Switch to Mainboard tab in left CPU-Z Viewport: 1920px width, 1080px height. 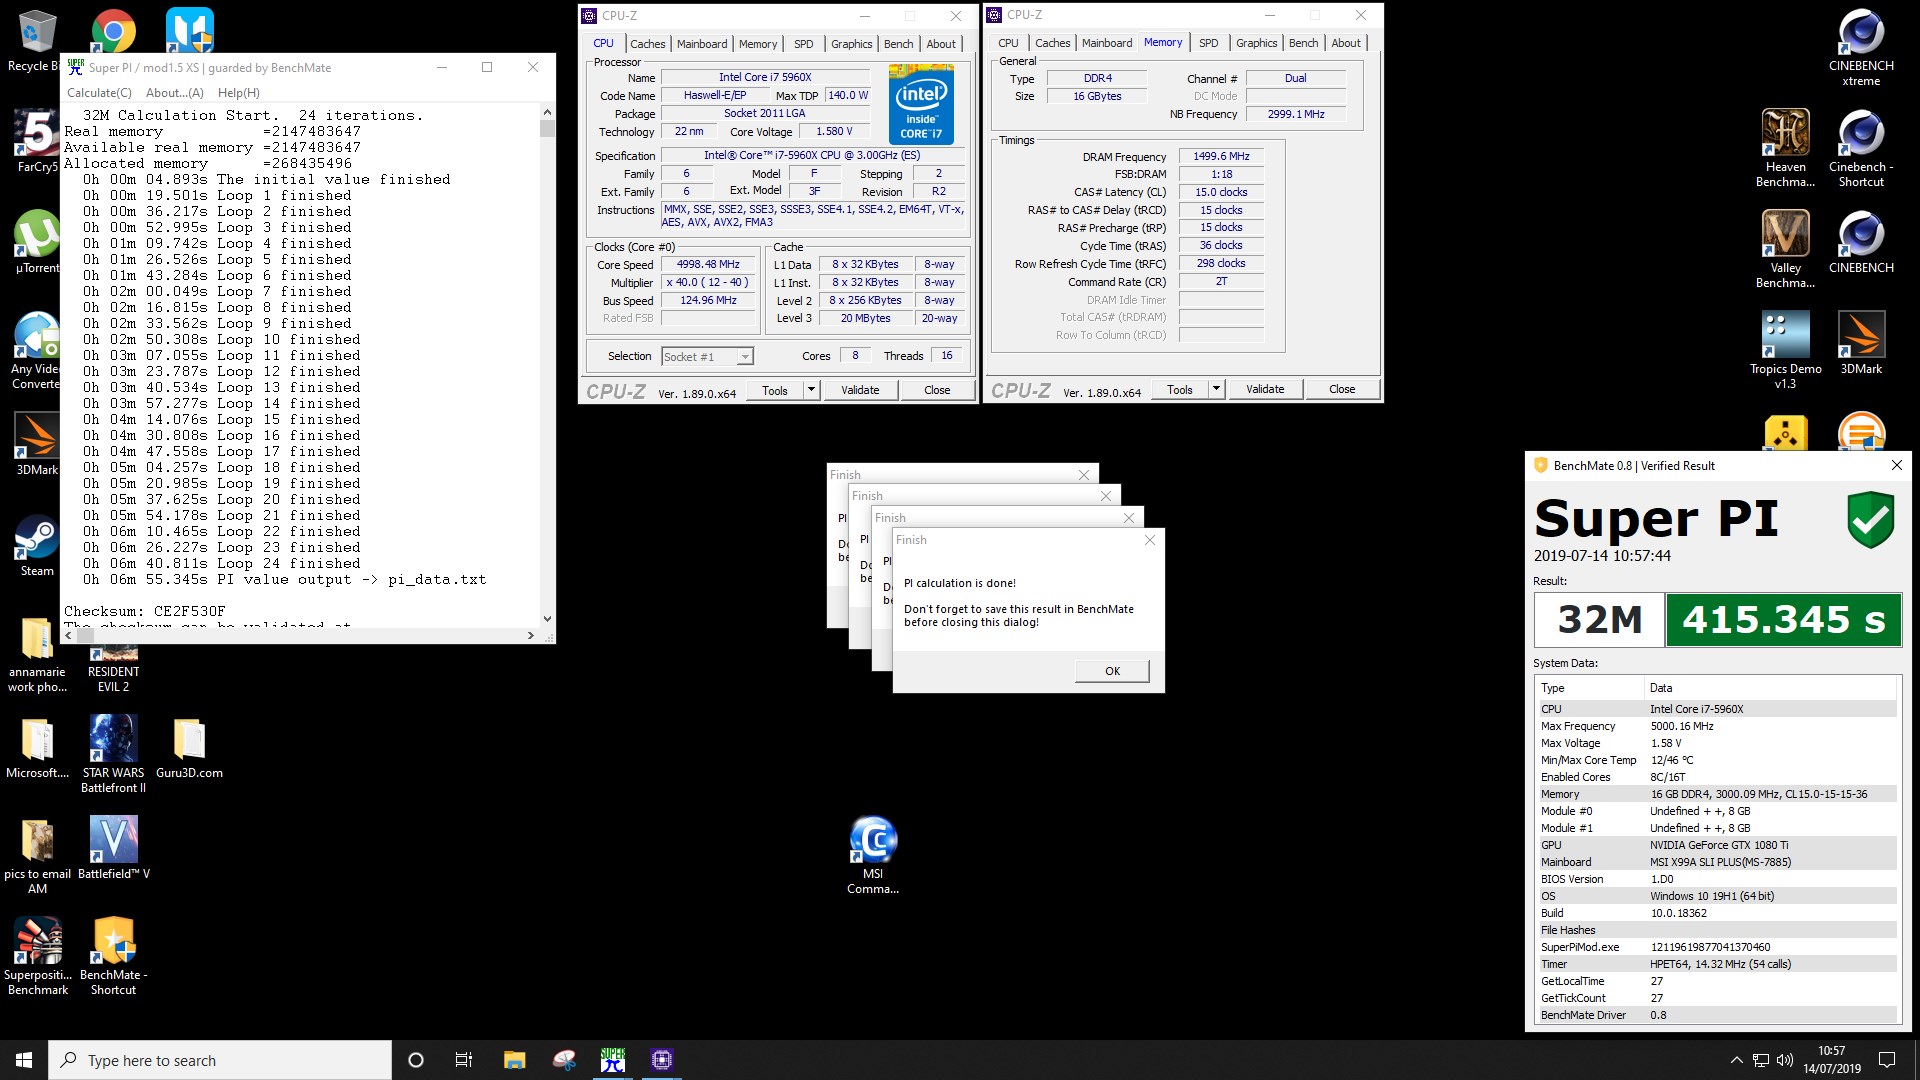(702, 44)
